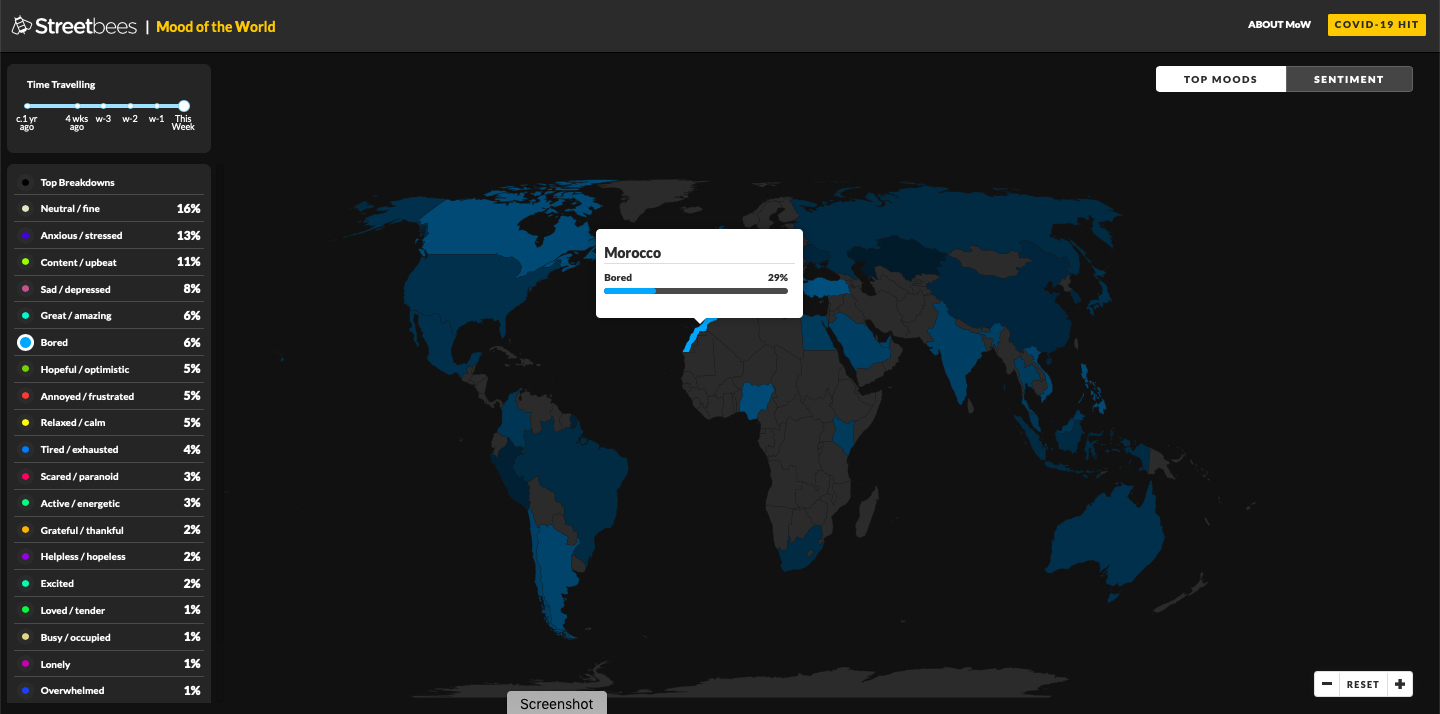The height and width of the screenshot is (714, 1440).
Task: Click the Anxious/stressed purple dot icon
Action: pos(25,235)
